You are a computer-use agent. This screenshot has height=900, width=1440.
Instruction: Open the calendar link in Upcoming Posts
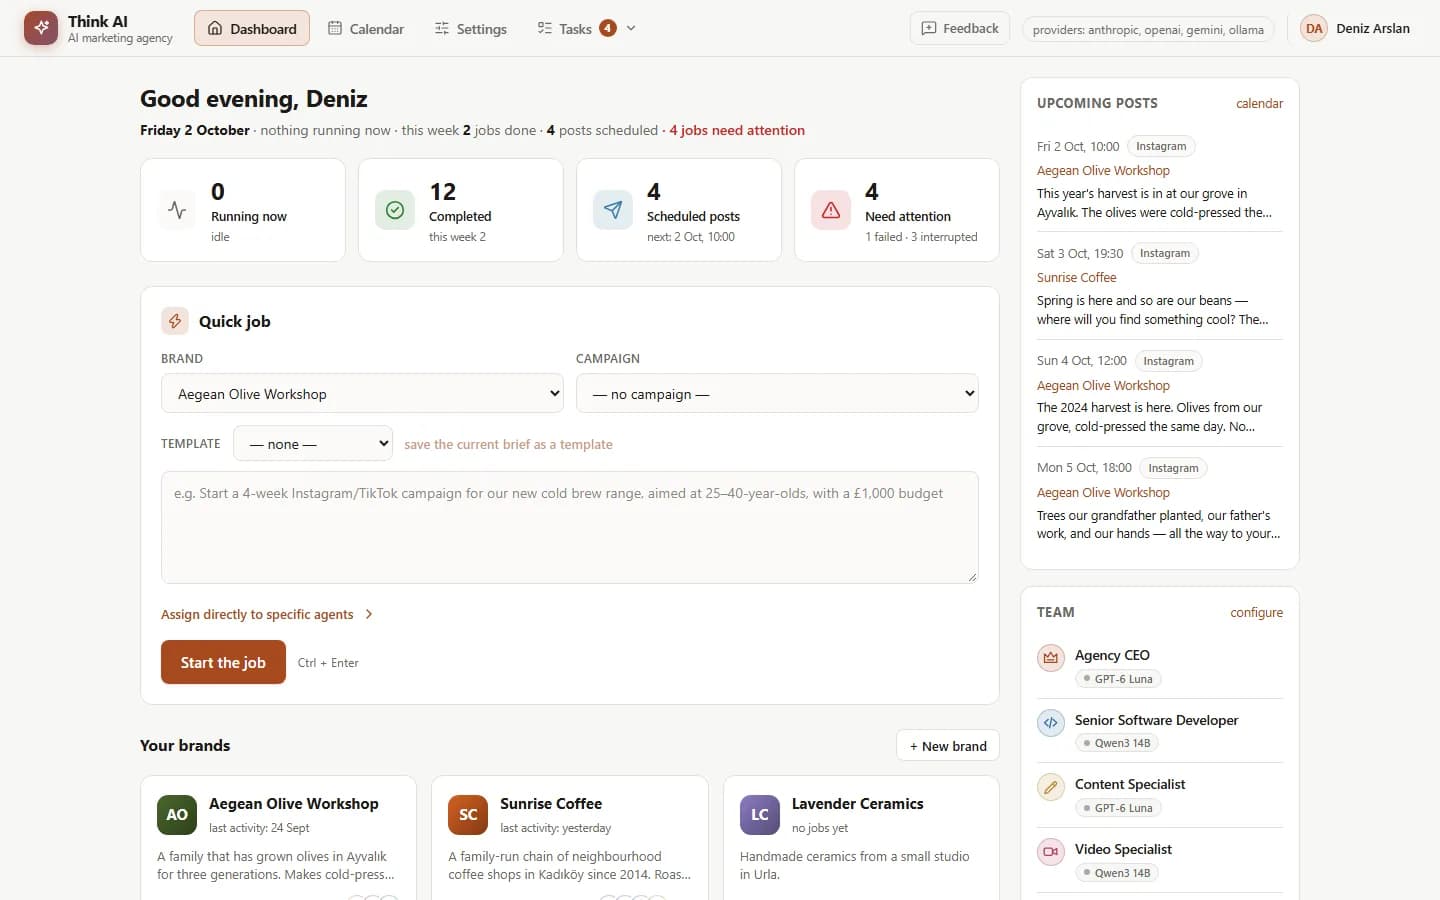pos(1259,103)
